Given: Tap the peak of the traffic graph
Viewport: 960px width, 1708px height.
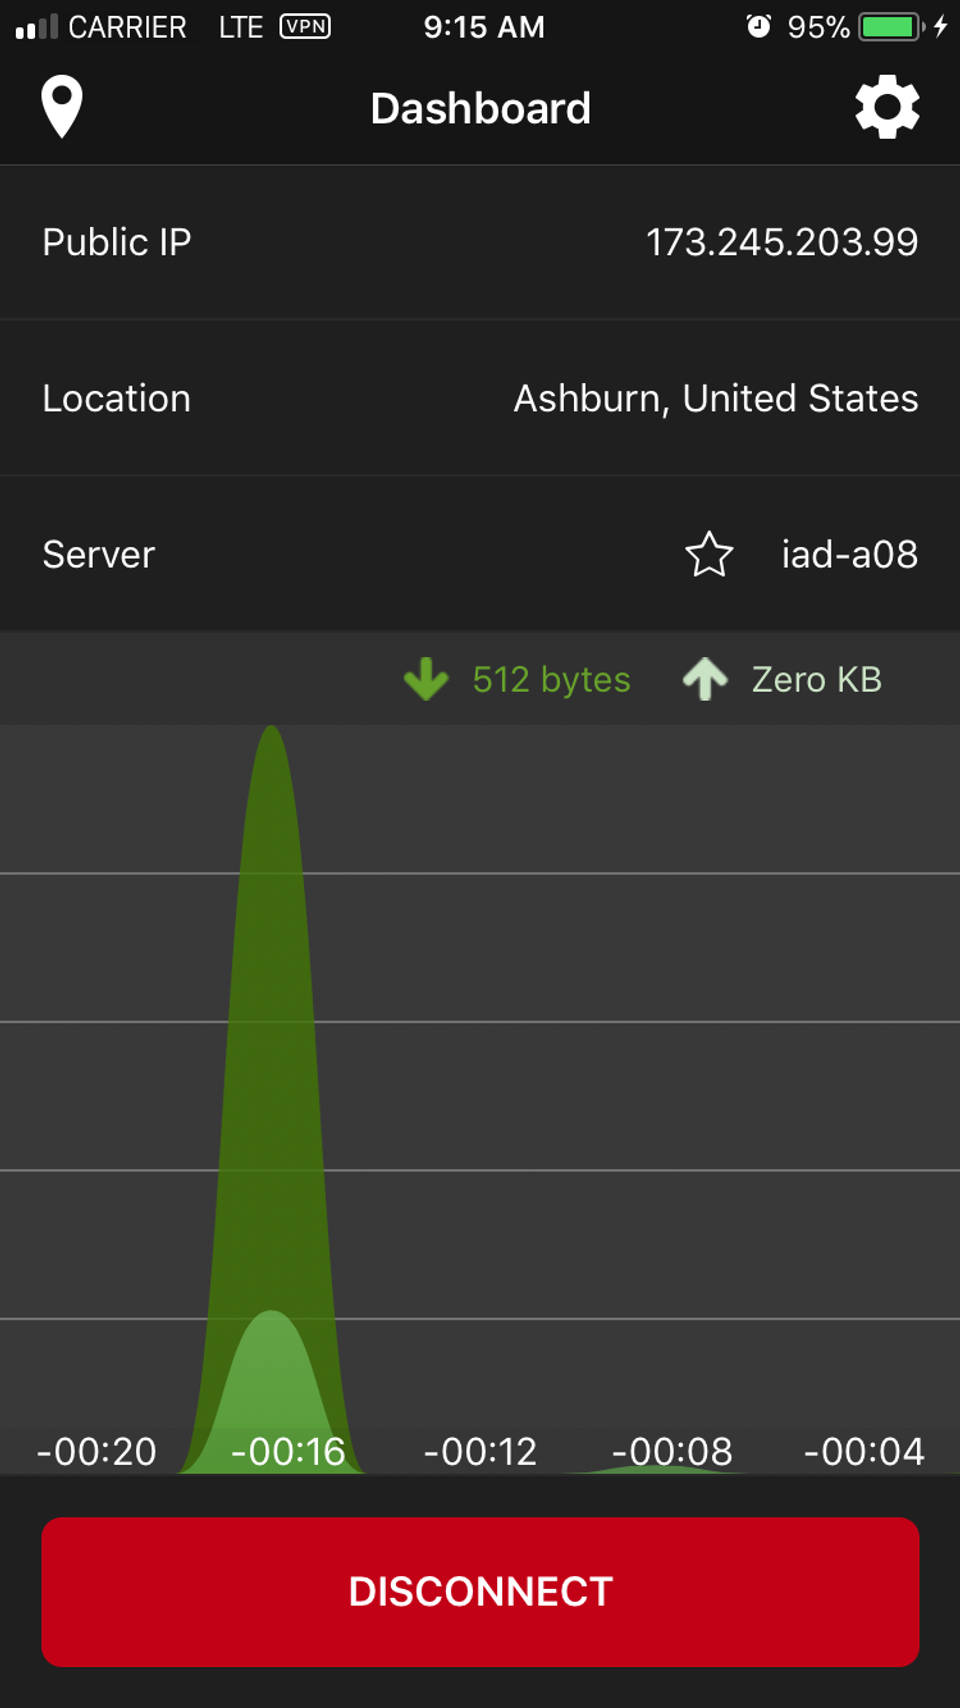Looking at the screenshot, I should 271,740.
